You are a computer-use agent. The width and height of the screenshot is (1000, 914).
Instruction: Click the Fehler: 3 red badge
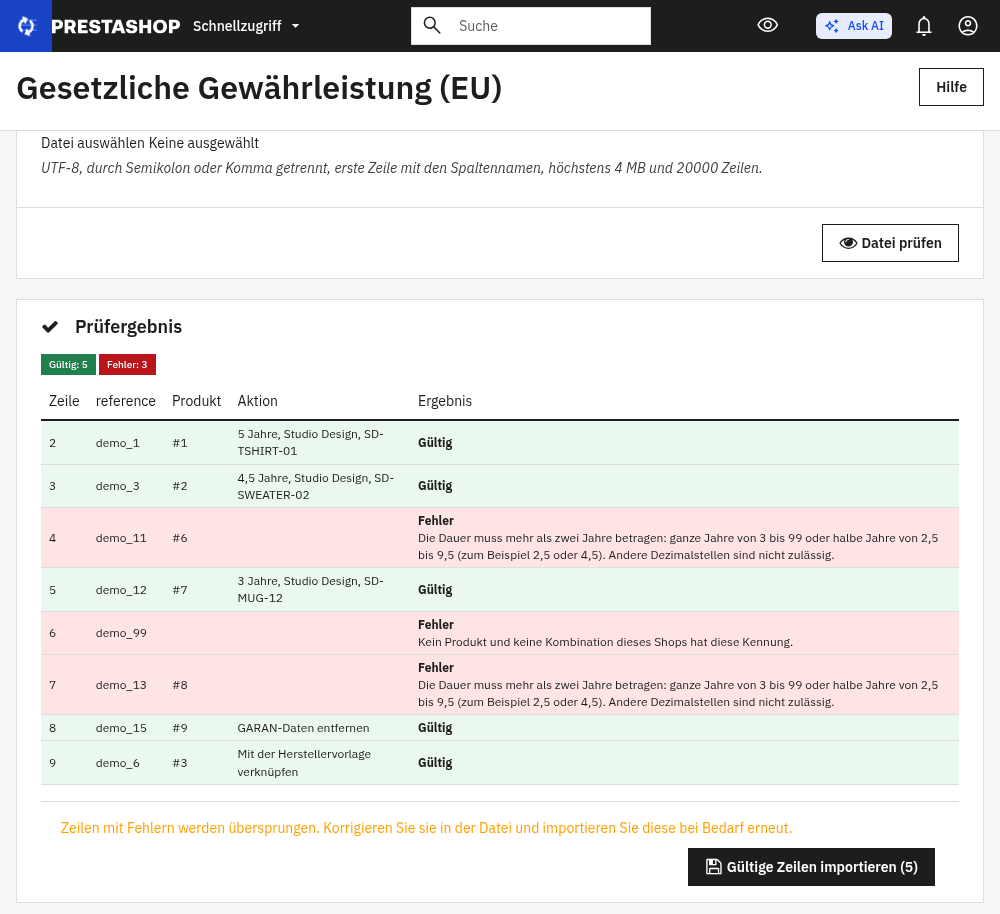[x=127, y=365]
